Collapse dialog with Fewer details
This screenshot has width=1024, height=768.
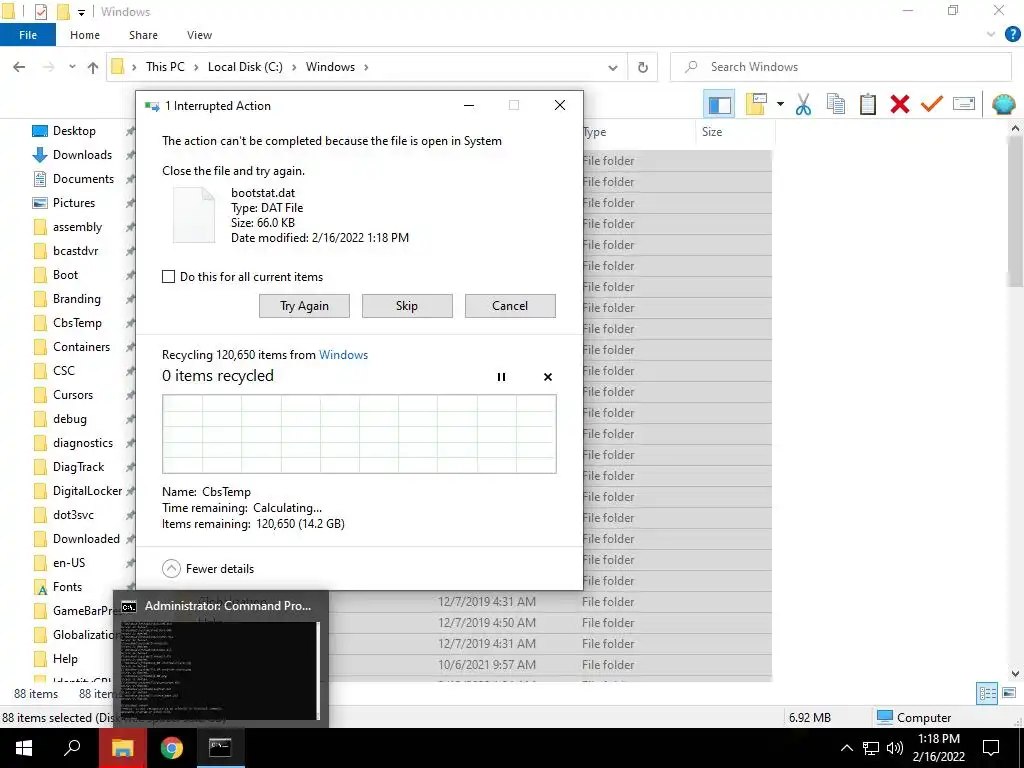click(x=208, y=568)
